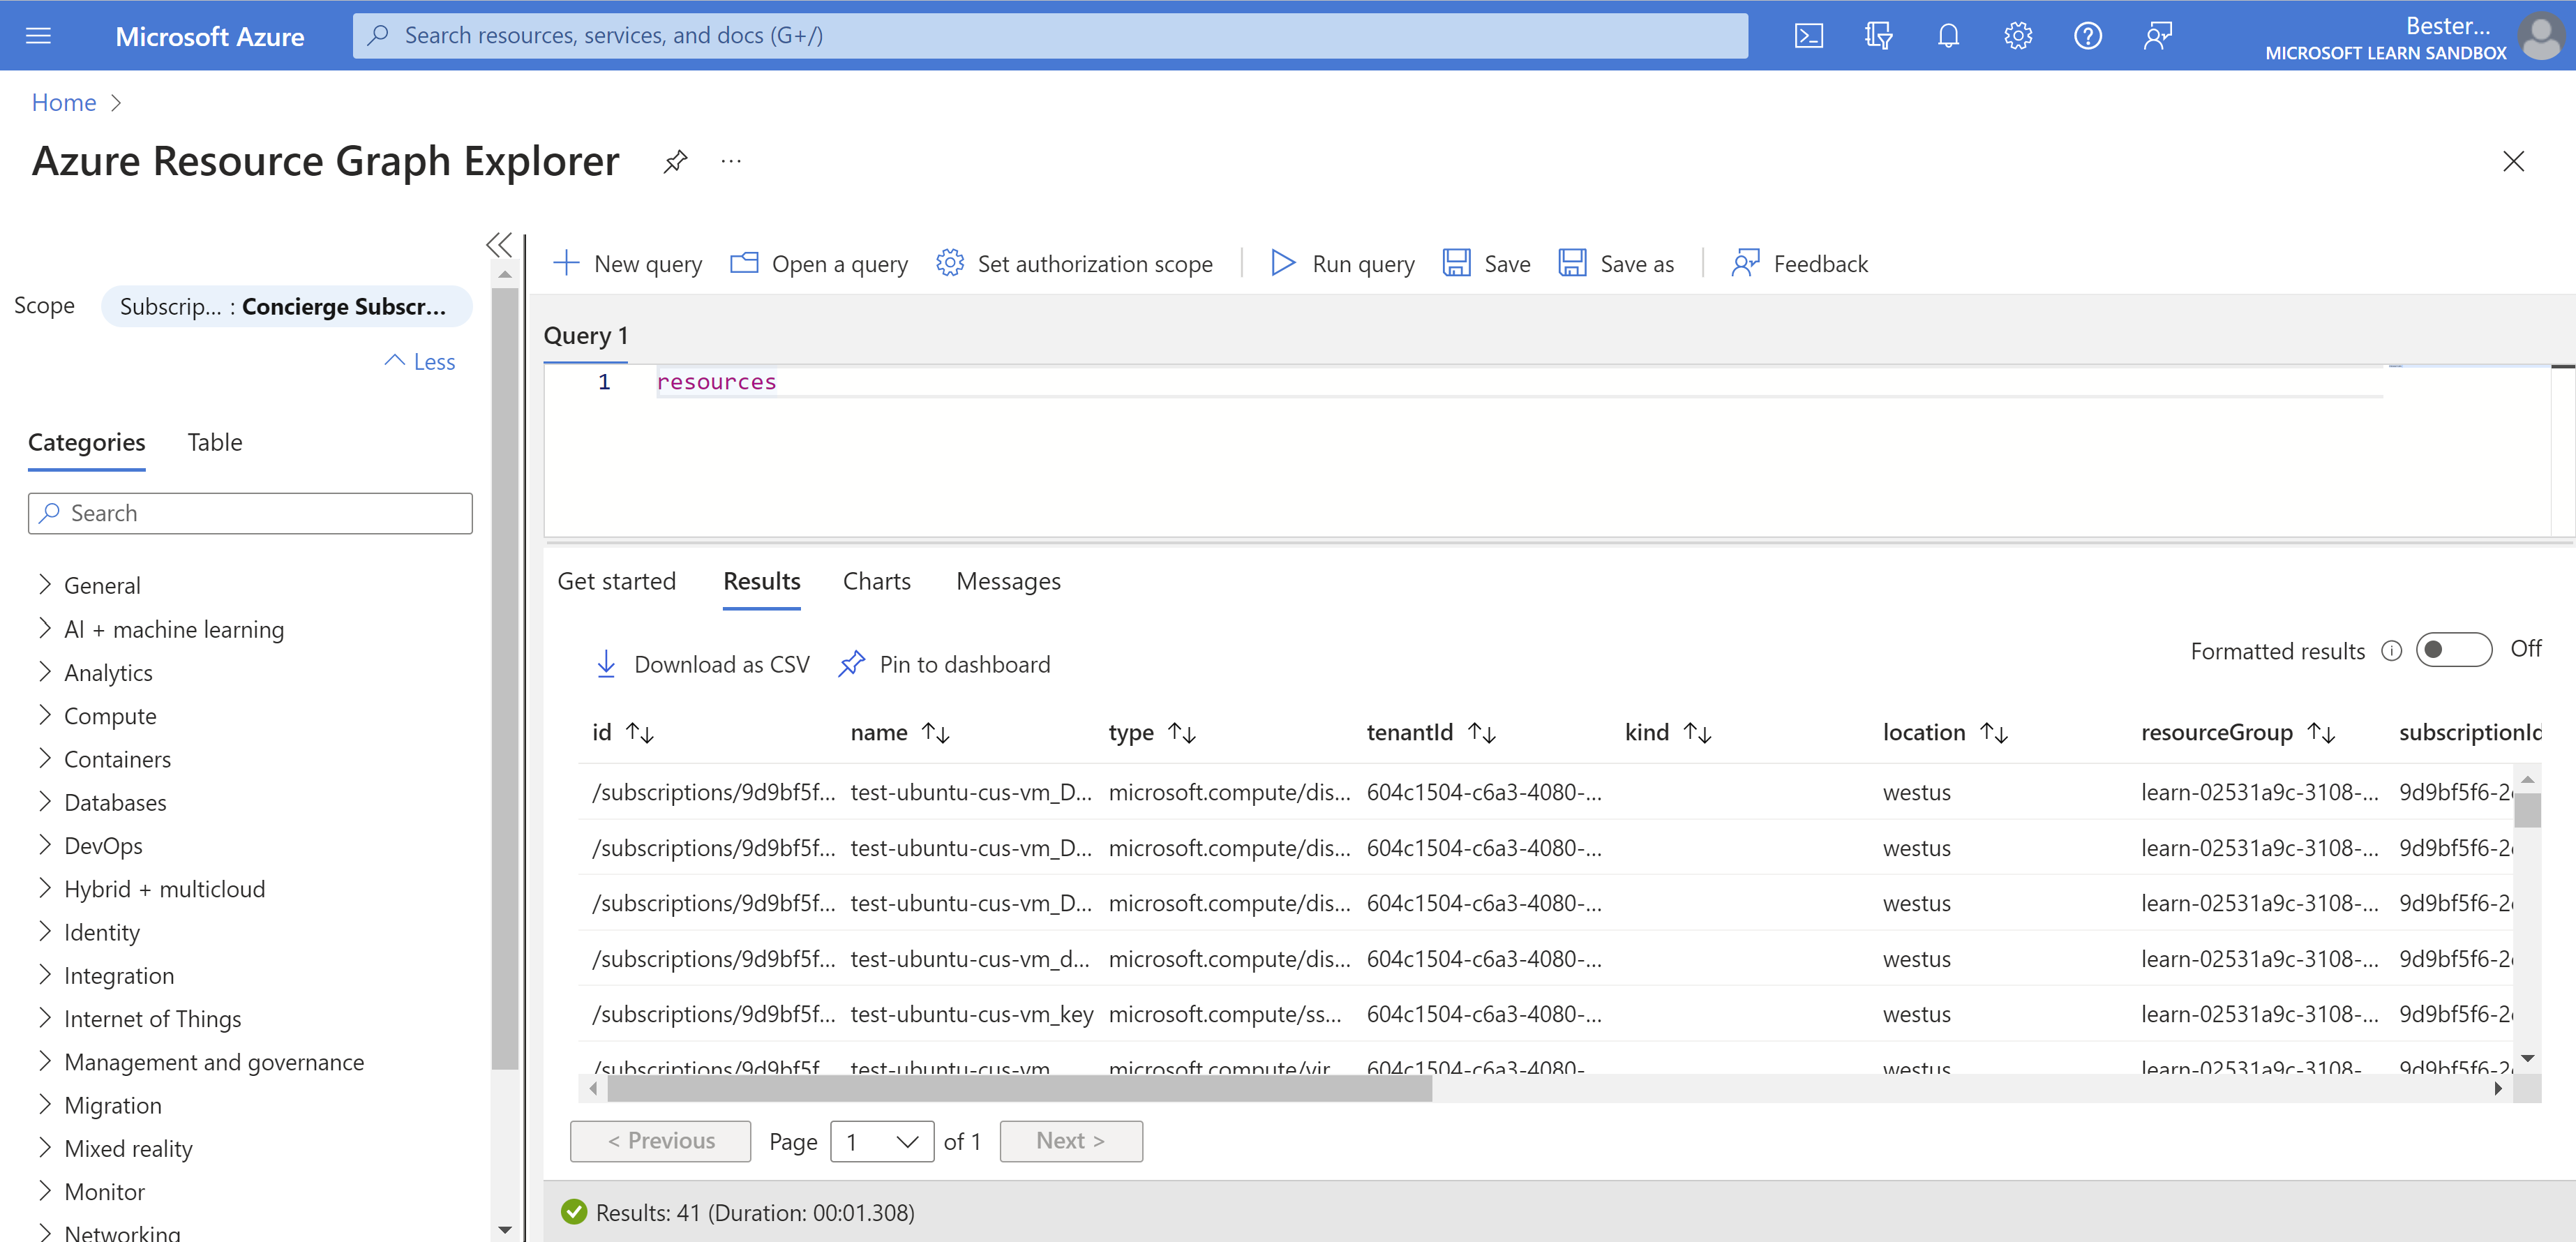This screenshot has width=2576, height=1242.
Task: Open the Page number dropdown
Action: pos(882,1141)
